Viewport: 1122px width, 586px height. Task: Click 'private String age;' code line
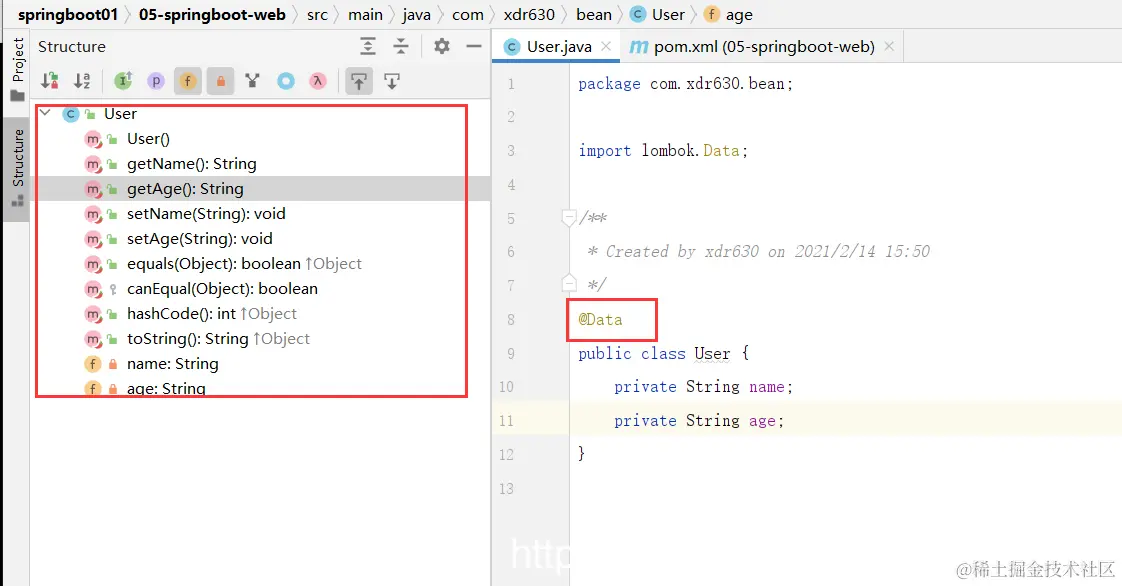[699, 421]
